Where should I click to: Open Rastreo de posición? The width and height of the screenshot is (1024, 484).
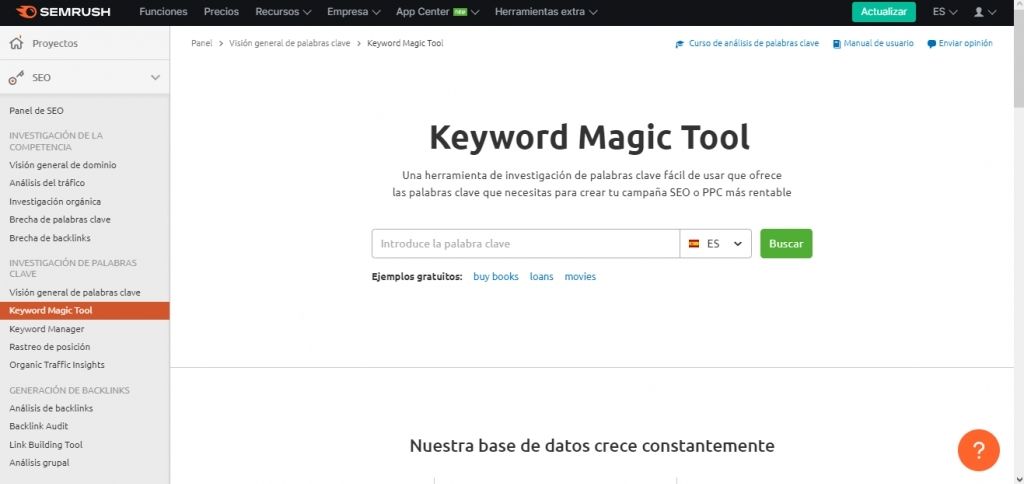50,347
